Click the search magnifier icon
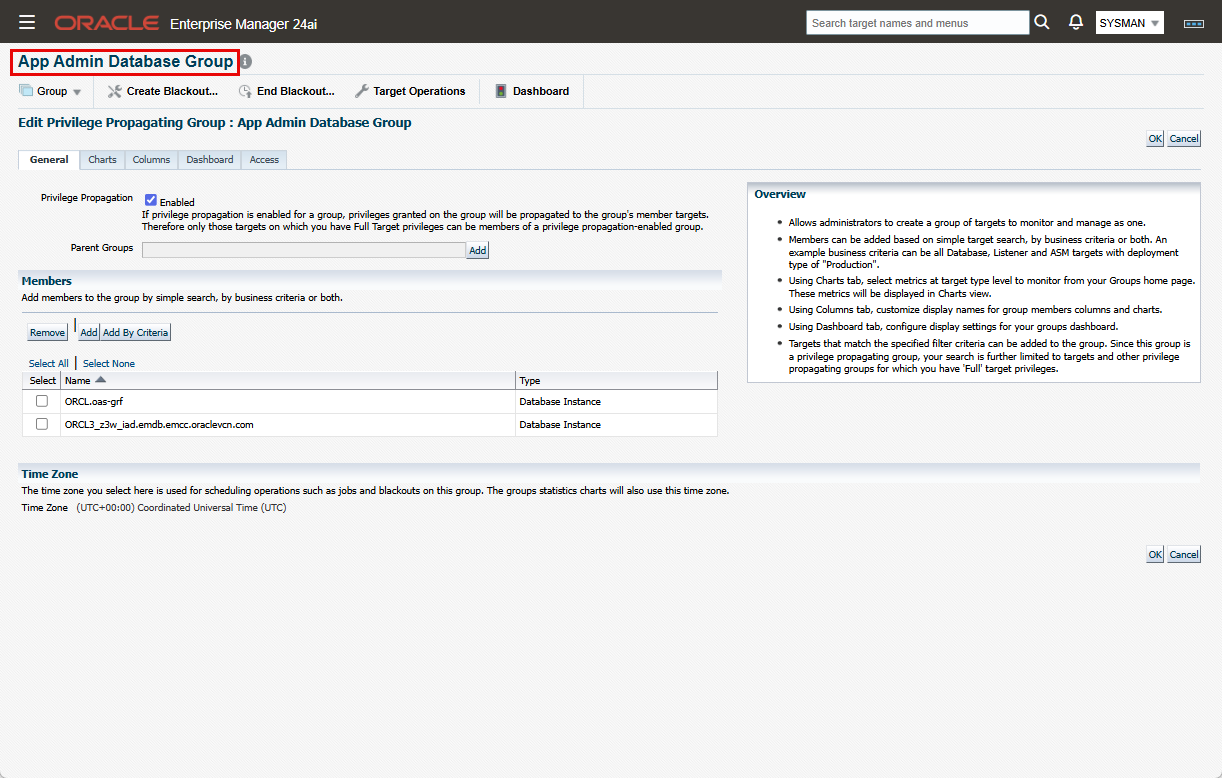 click(1042, 21)
